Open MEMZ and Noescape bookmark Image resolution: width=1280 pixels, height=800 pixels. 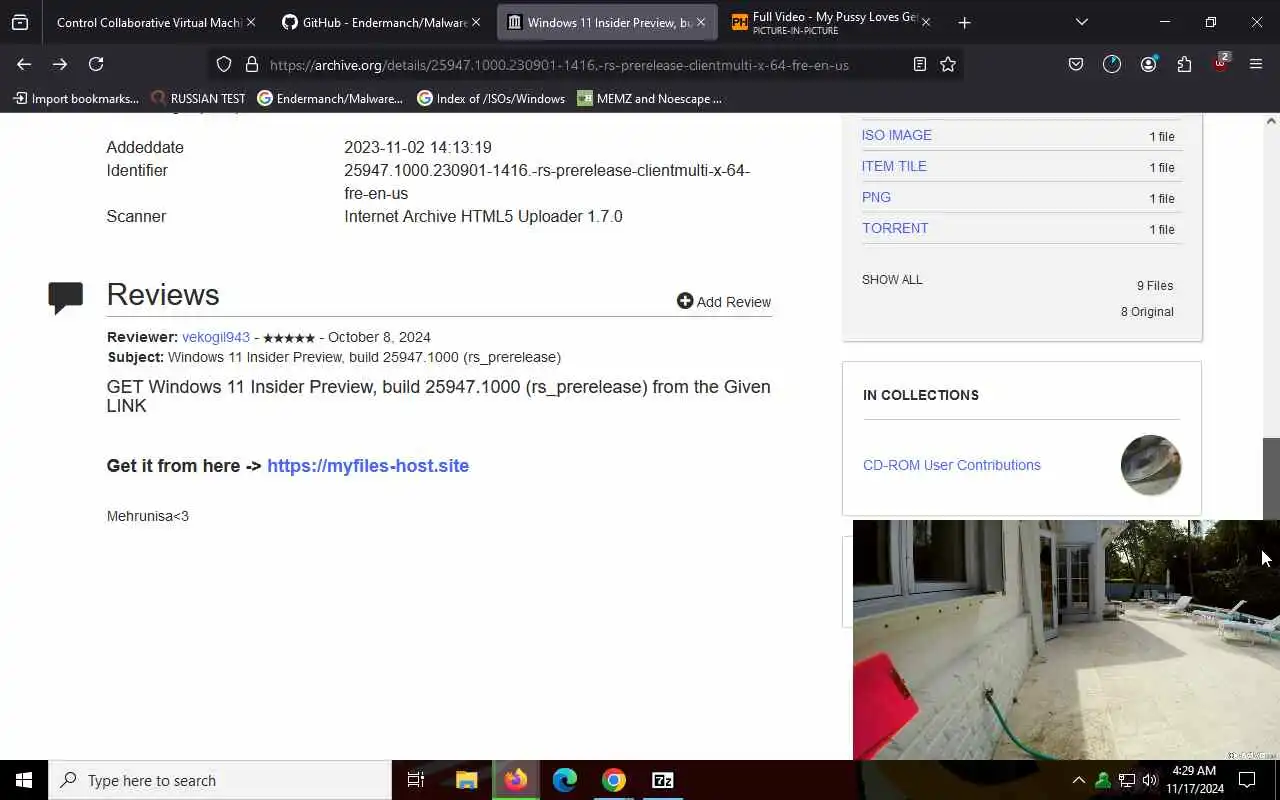point(650,98)
